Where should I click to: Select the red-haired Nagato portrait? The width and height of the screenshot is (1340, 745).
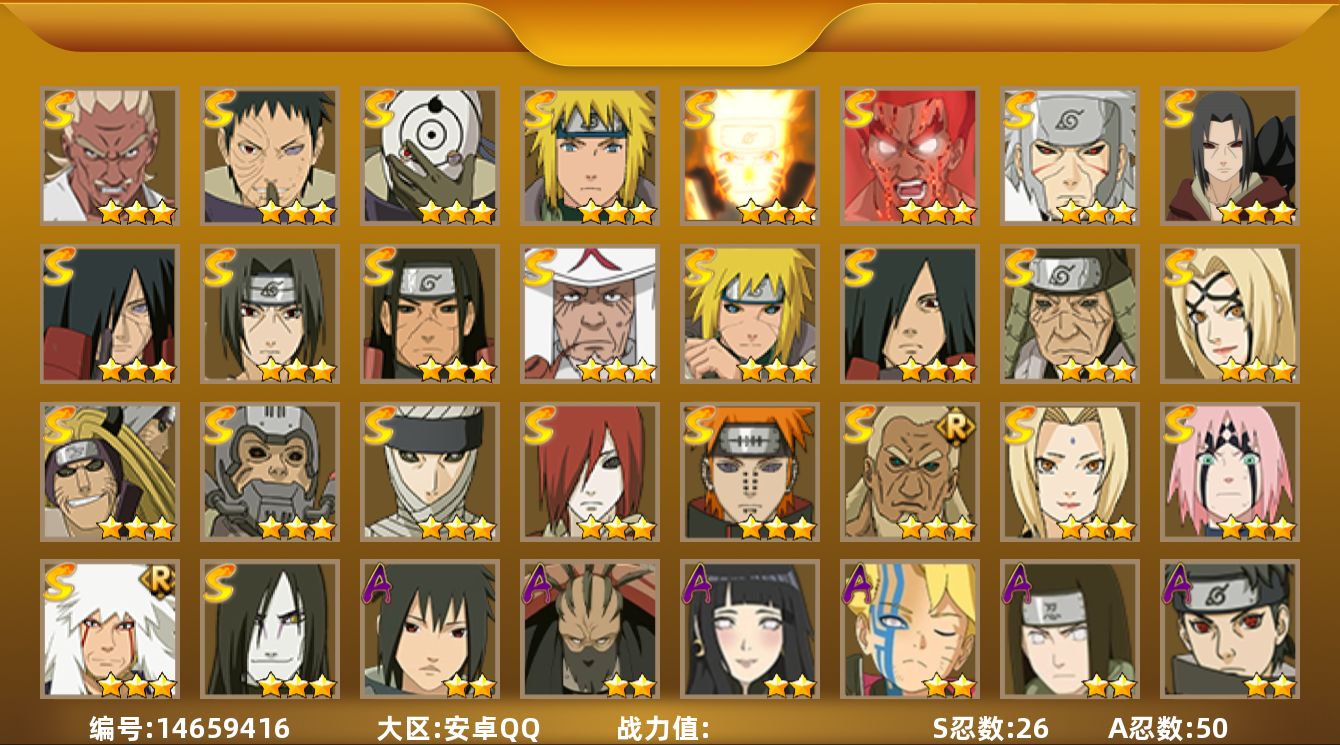(590, 472)
